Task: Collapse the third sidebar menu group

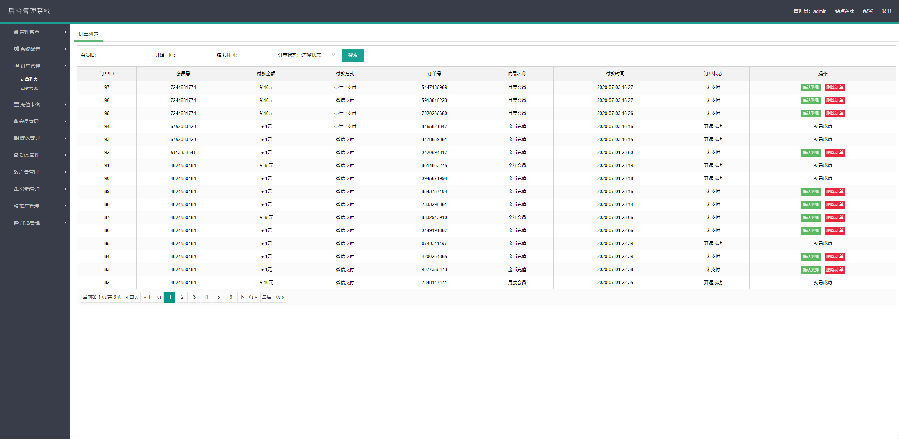Action: pyautogui.click(x=35, y=66)
